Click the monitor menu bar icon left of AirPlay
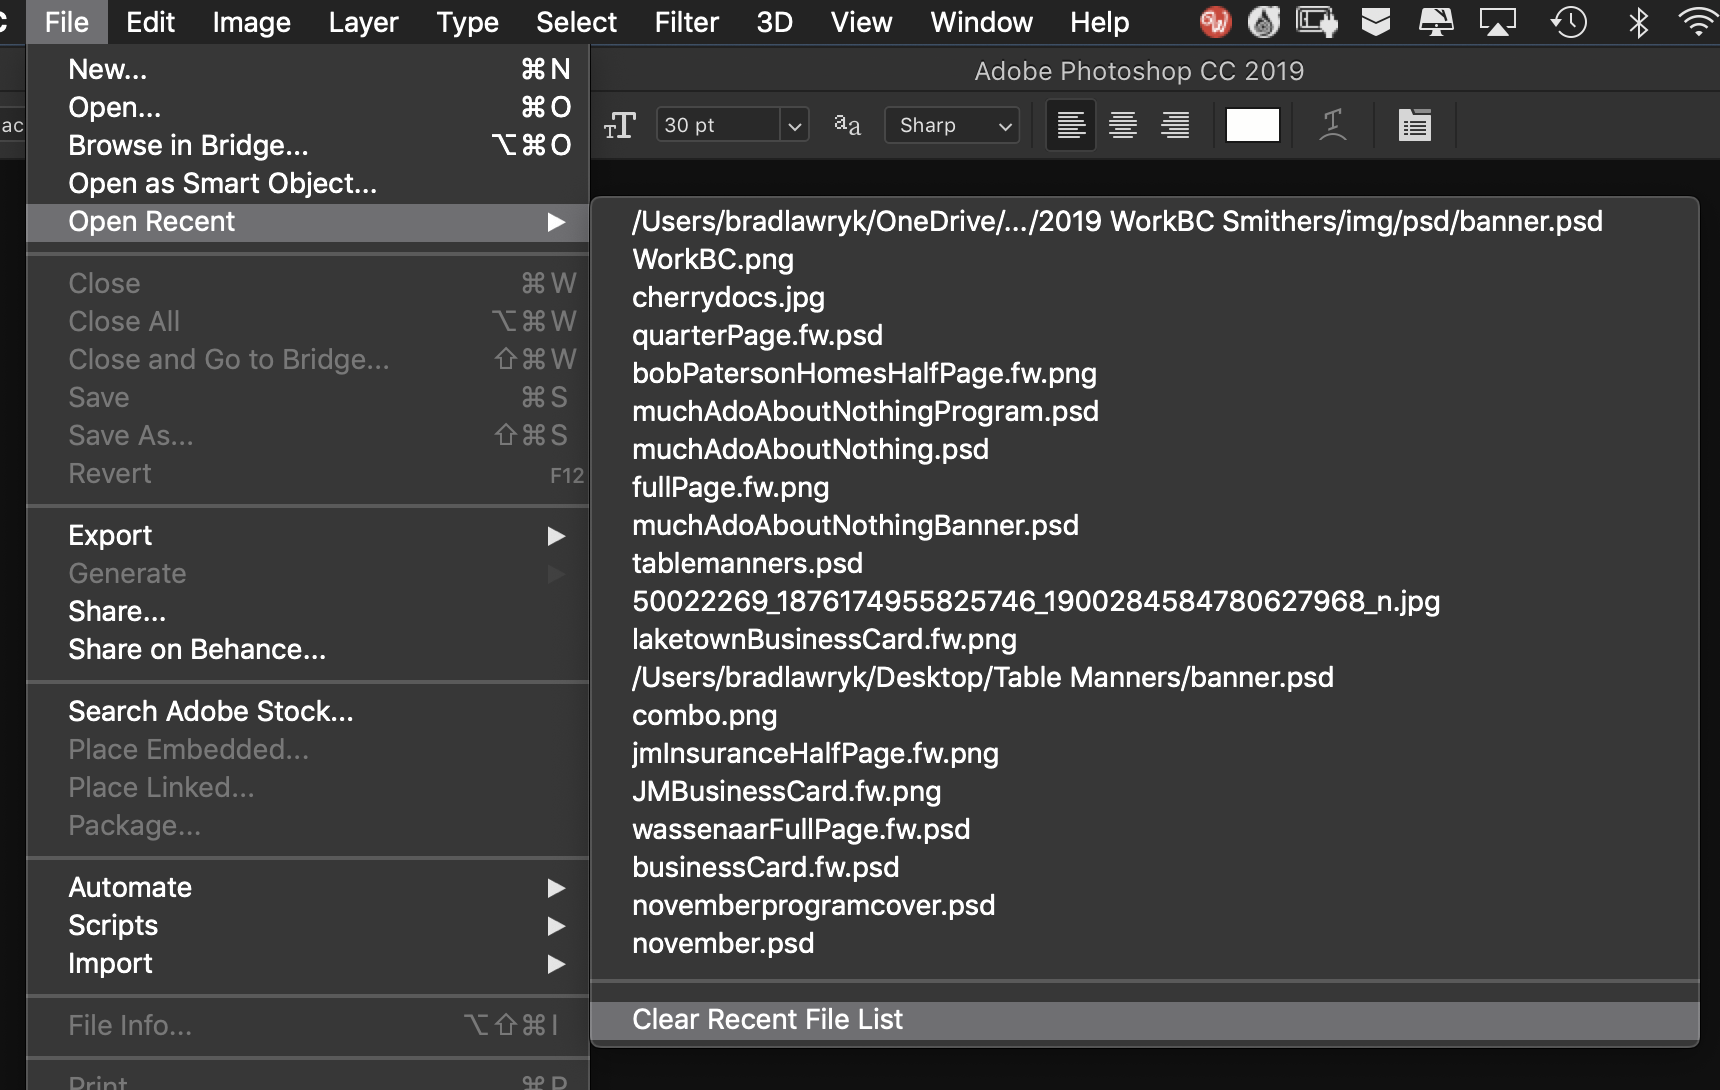Screen dimensions: 1720x1090 (1436, 22)
